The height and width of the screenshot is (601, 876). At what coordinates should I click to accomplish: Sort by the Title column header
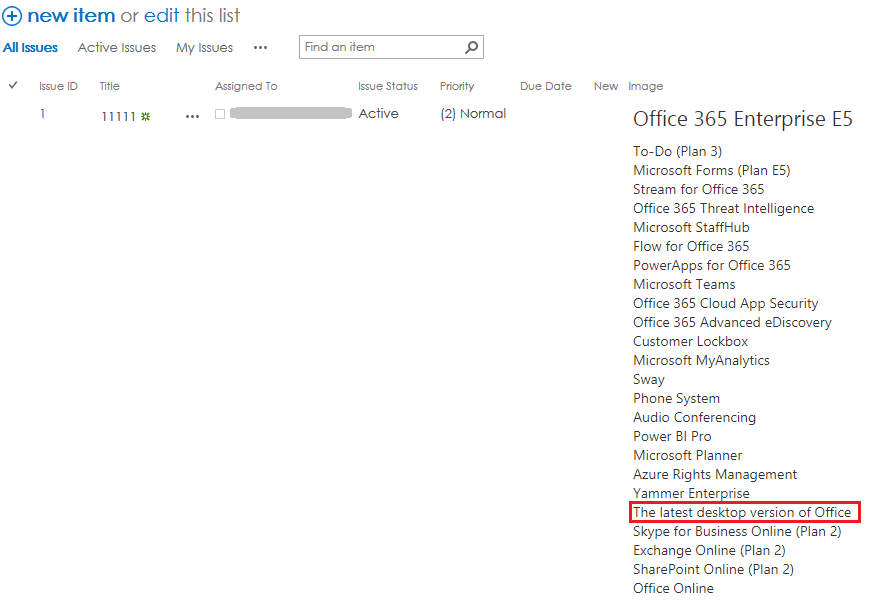[110, 86]
